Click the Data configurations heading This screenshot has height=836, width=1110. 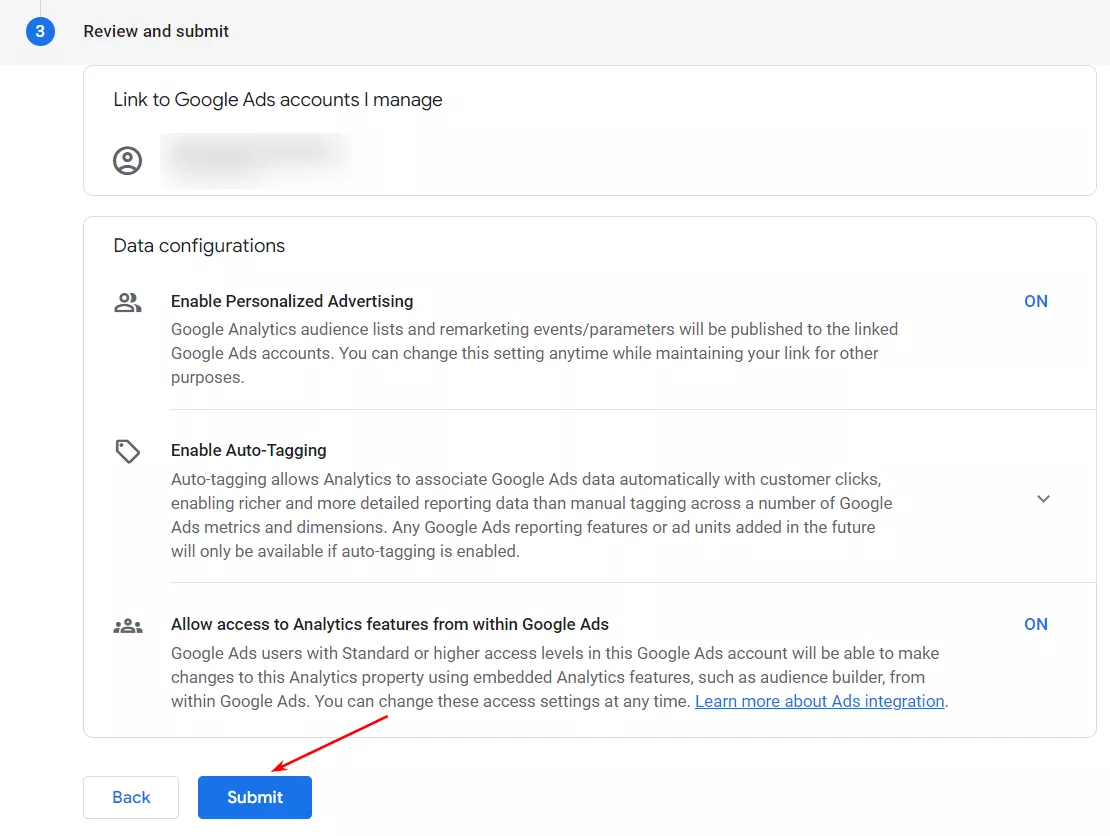point(199,246)
